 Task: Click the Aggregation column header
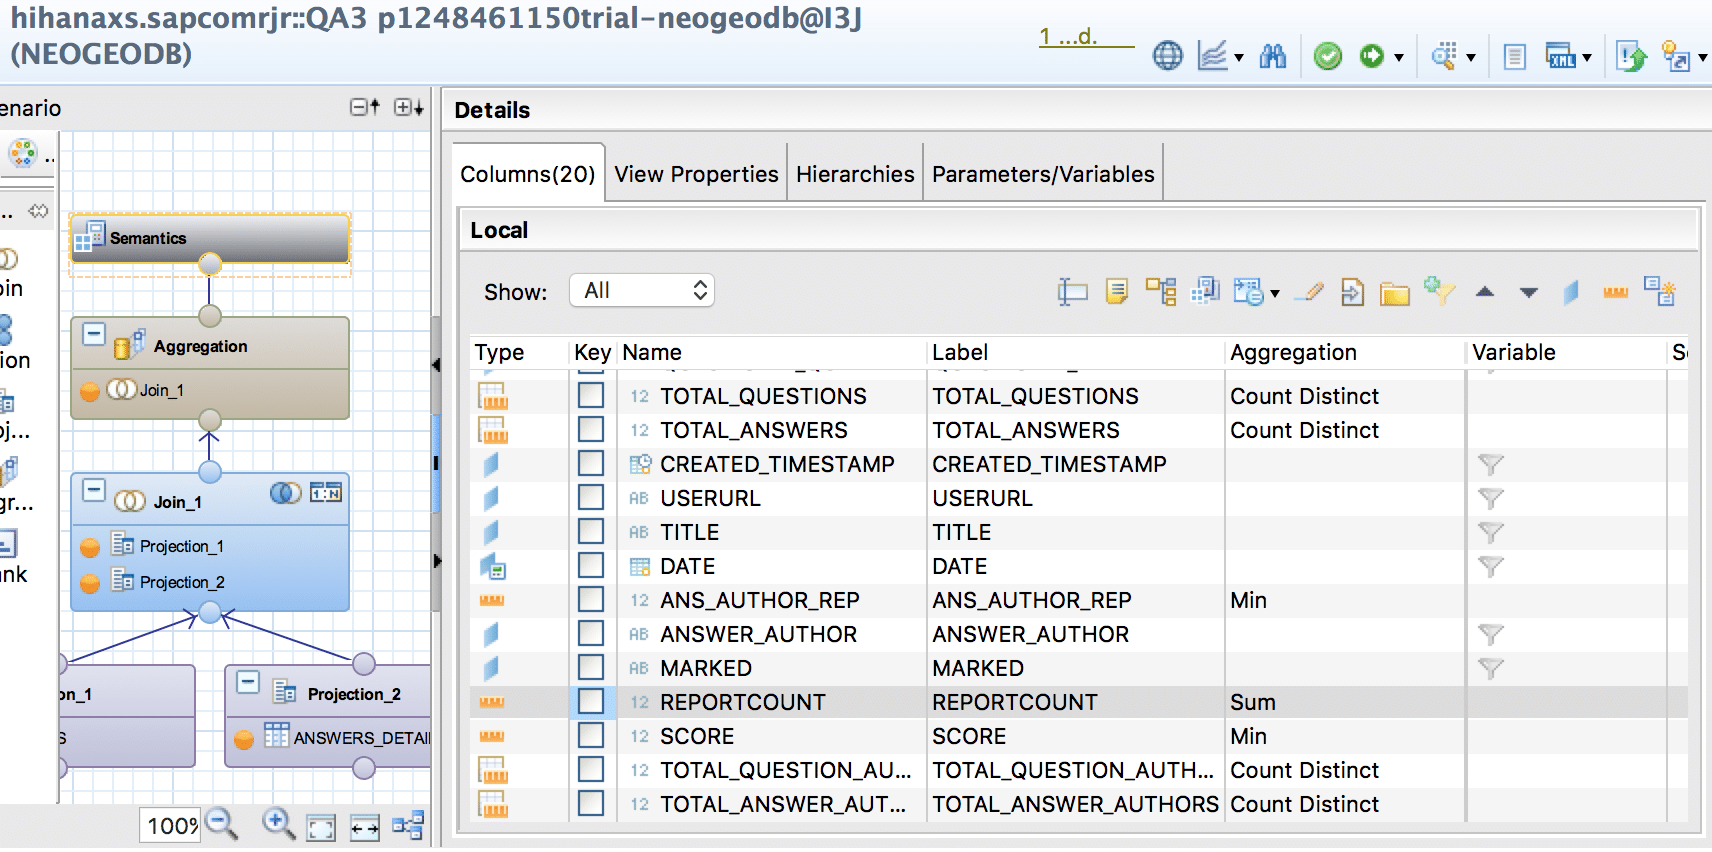[1292, 352]
